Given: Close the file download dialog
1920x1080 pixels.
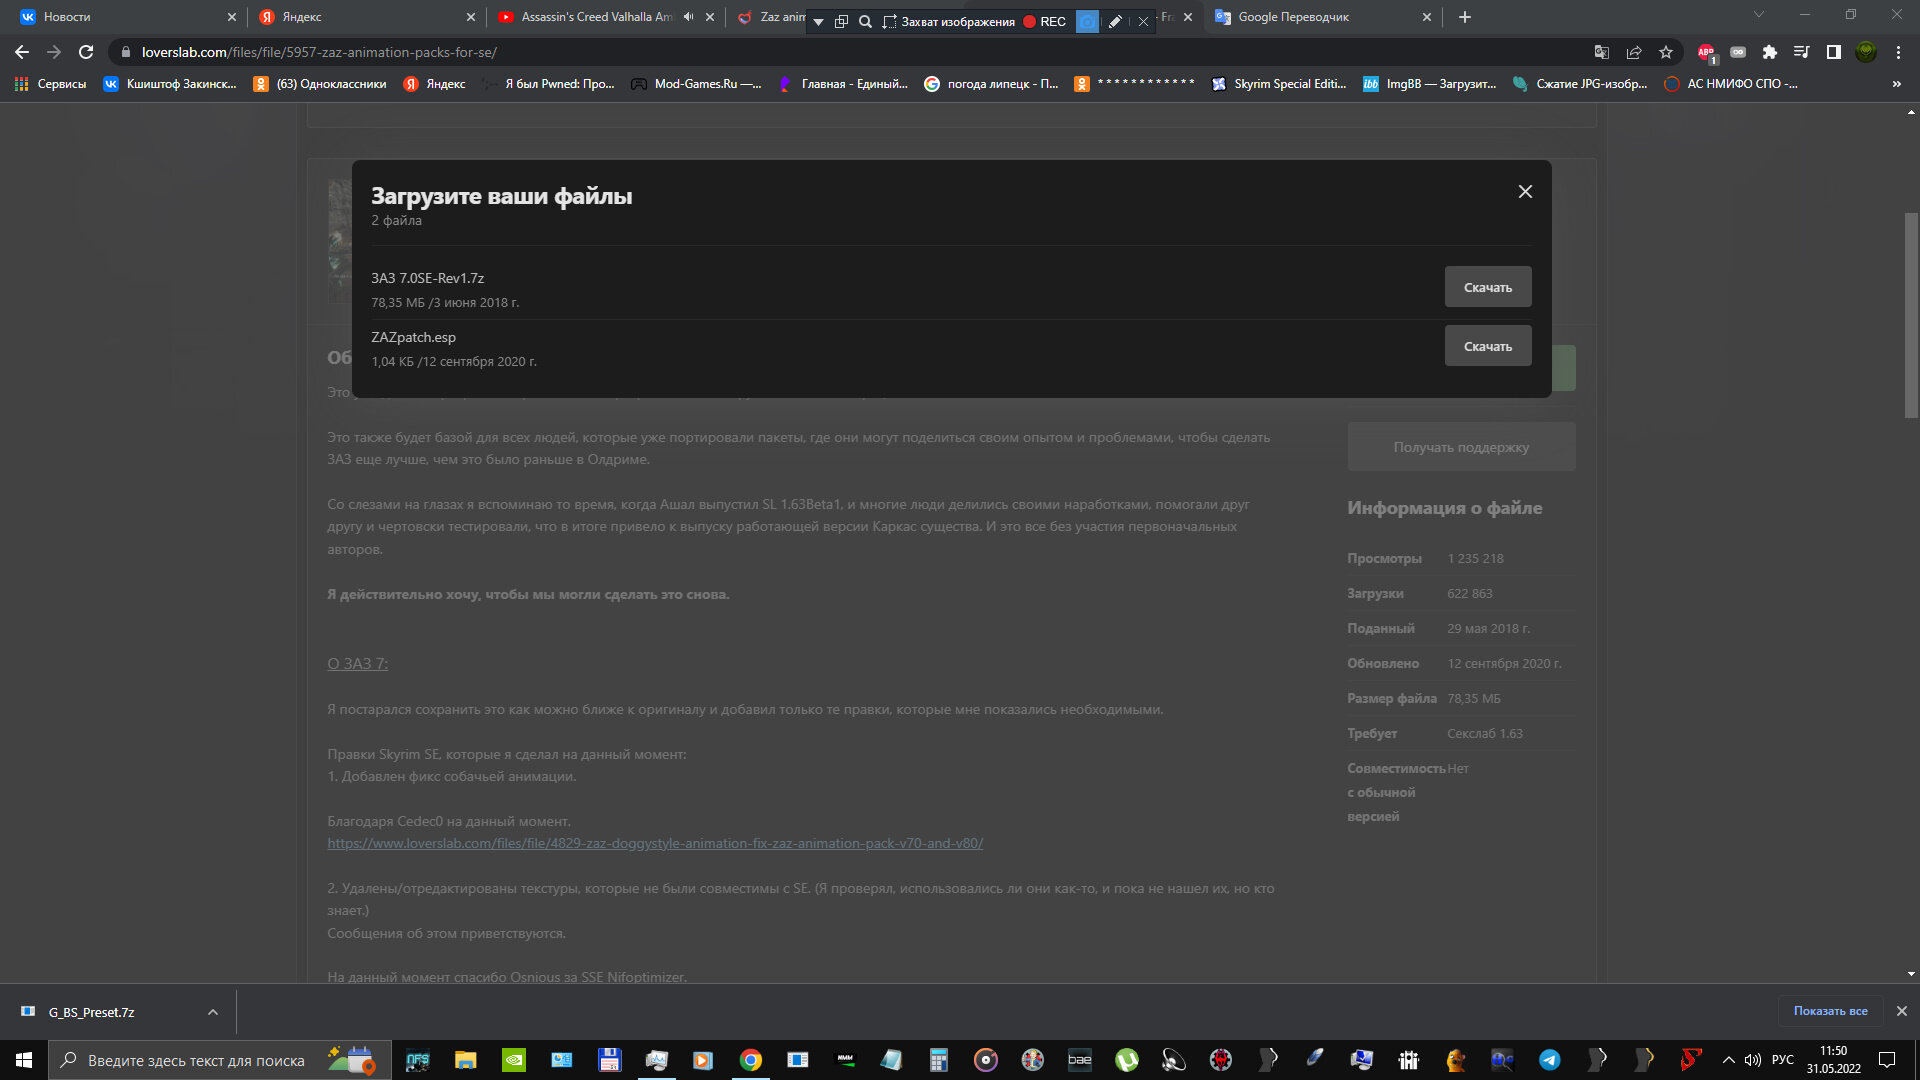Looking at the screenshot, I should coord(1525,191).
